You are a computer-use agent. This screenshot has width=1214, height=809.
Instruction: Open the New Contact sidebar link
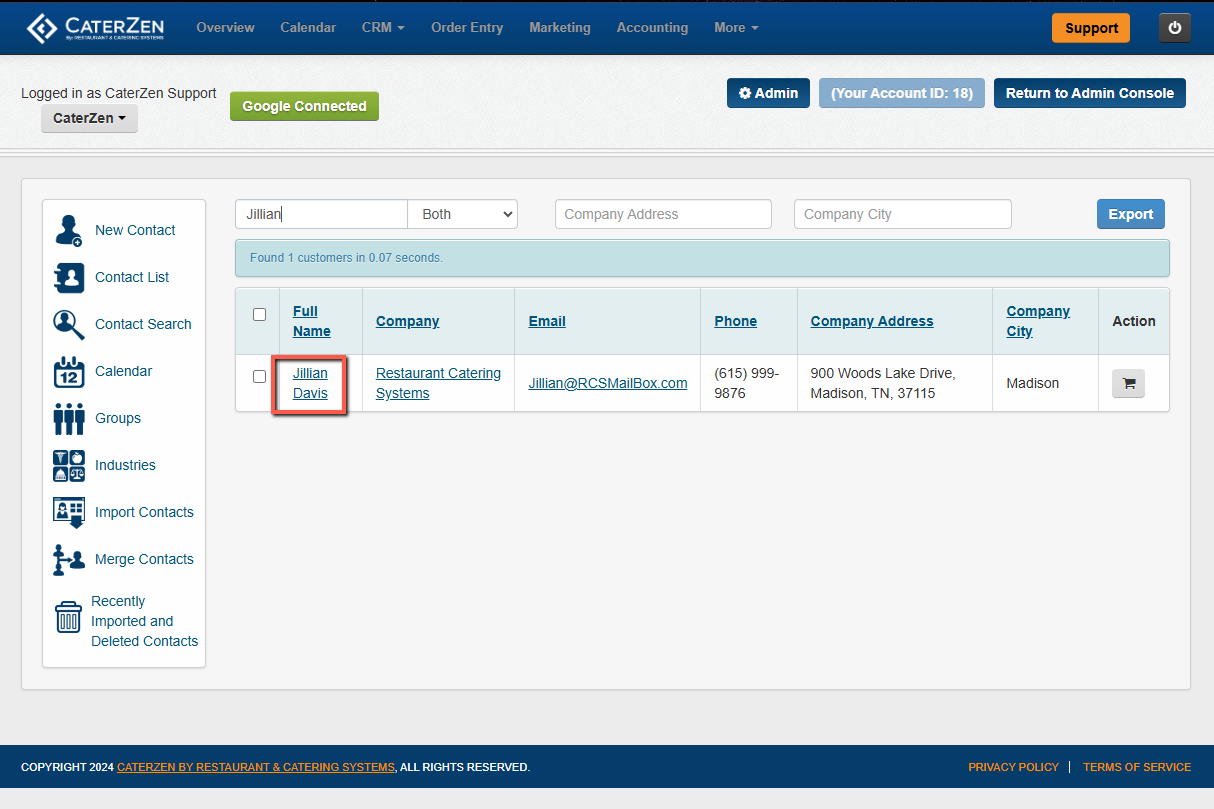135,230
